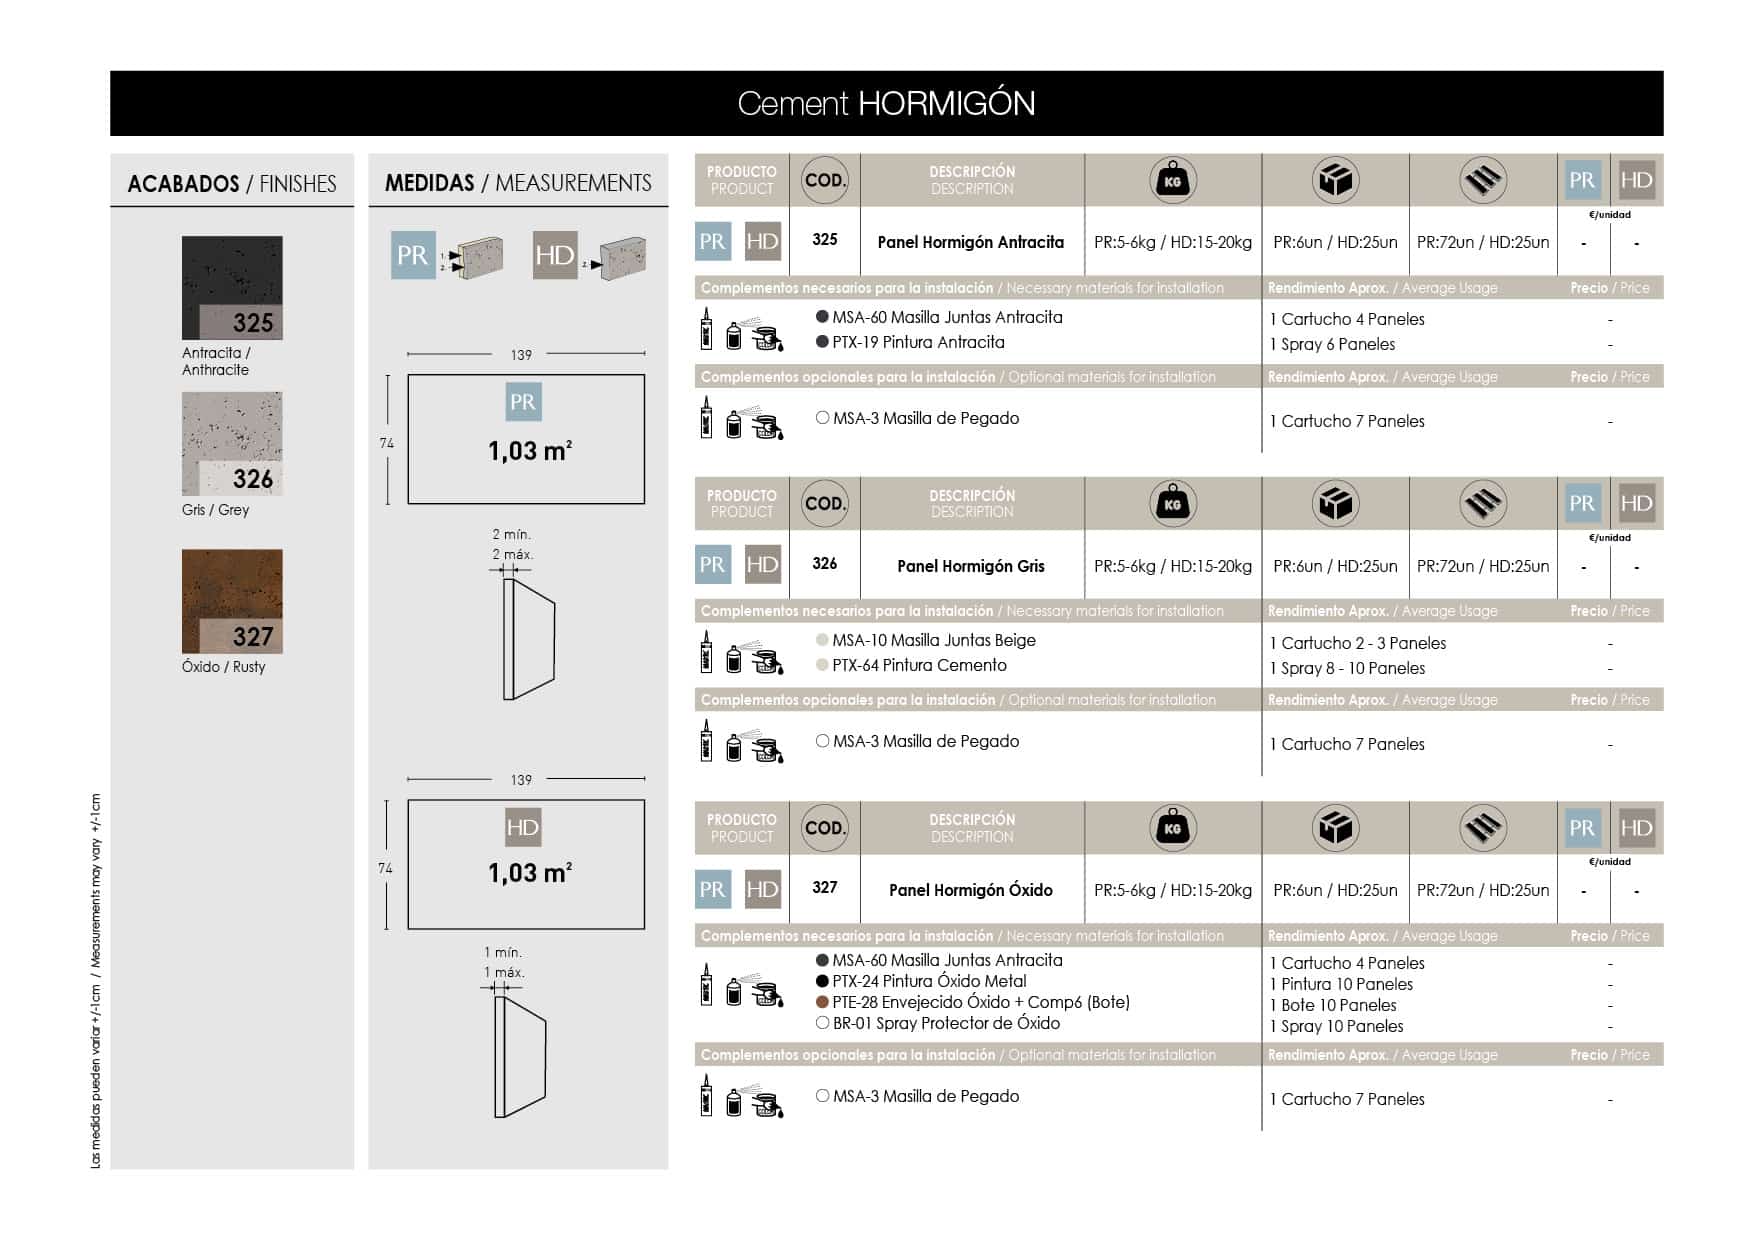Viewport: 1754px width, 1240px height.
Task: Click the vertical measurements may vary note
Action: pyautogui.click(x=96, y=981)
